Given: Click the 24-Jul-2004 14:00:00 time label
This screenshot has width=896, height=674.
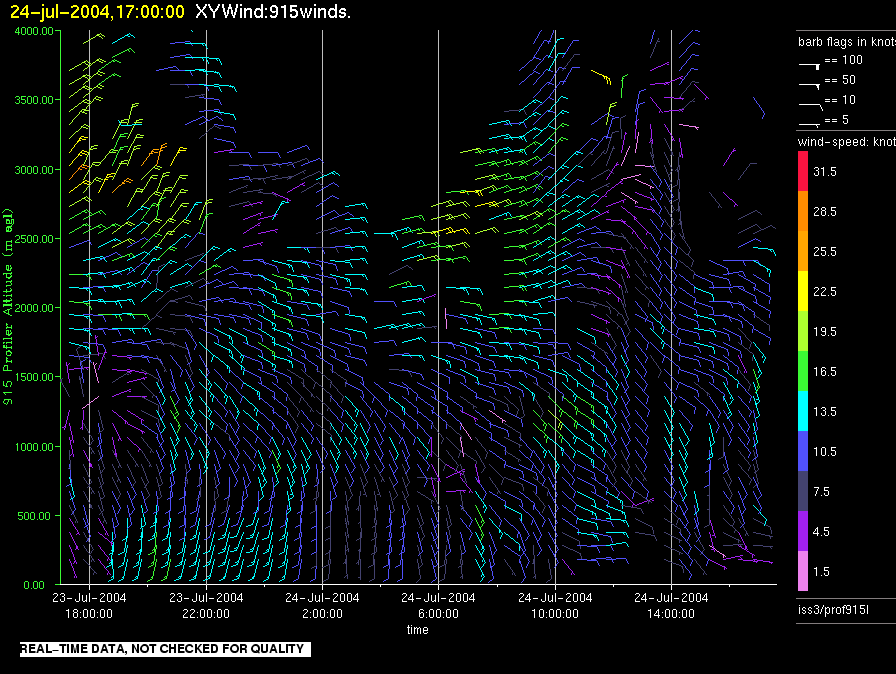Looking at the screenshot, I should 671,605.
